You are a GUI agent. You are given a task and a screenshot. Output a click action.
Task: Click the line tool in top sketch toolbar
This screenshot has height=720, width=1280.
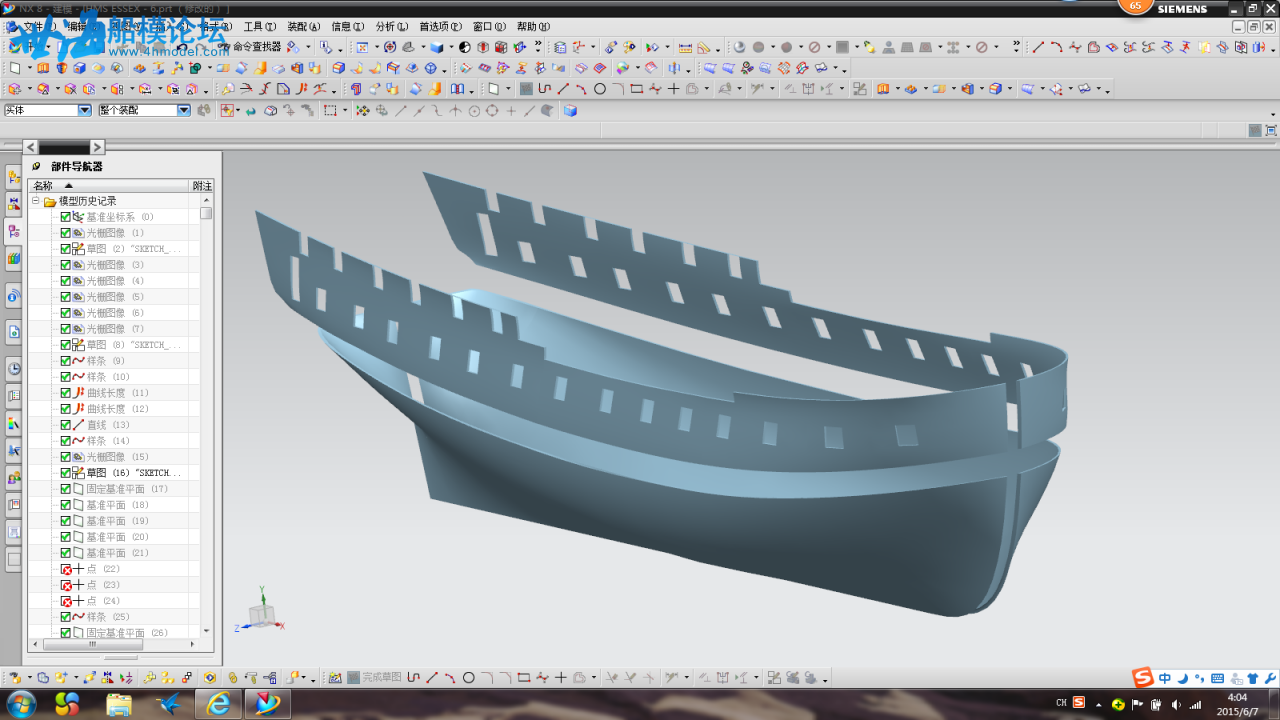pyautogui.click(x=563, y=89)
